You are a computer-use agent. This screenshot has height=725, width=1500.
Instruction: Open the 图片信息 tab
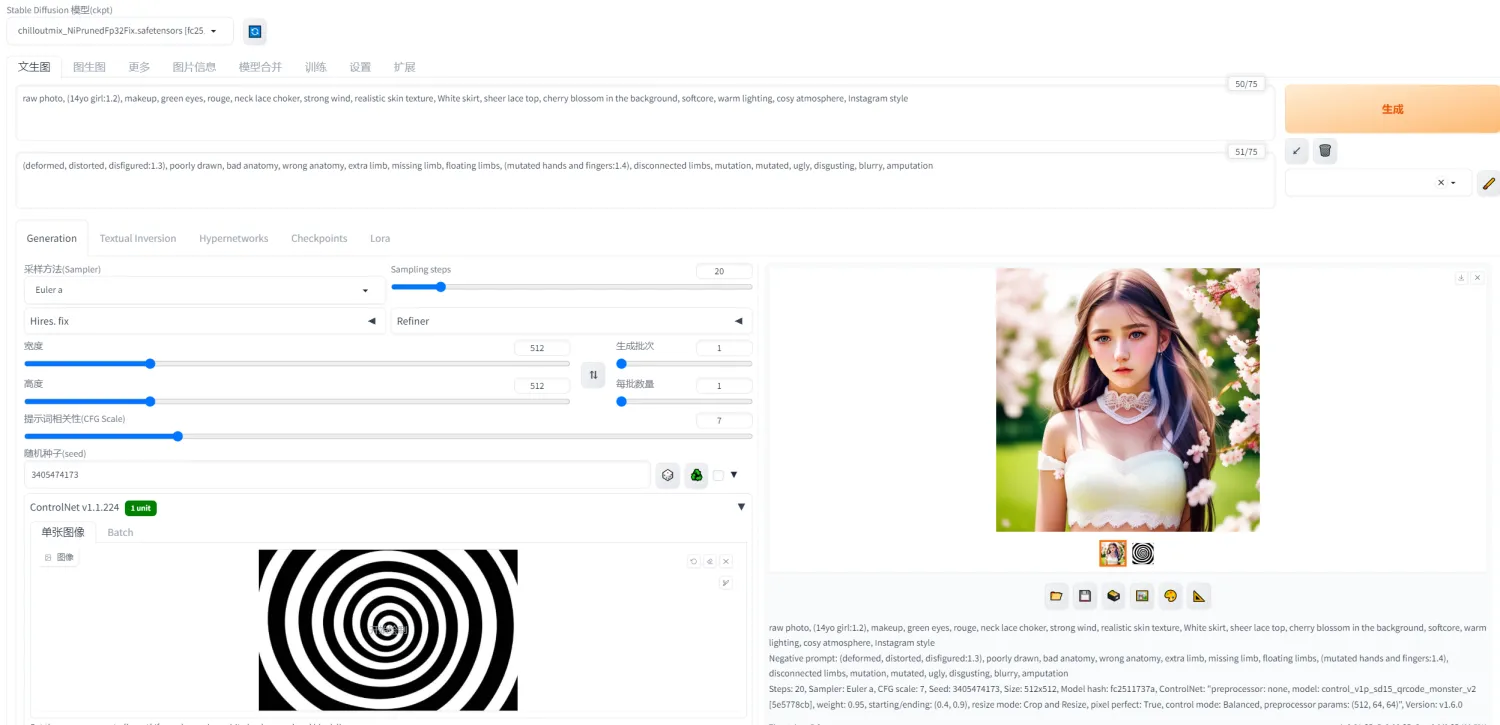(x=194, y=67)
